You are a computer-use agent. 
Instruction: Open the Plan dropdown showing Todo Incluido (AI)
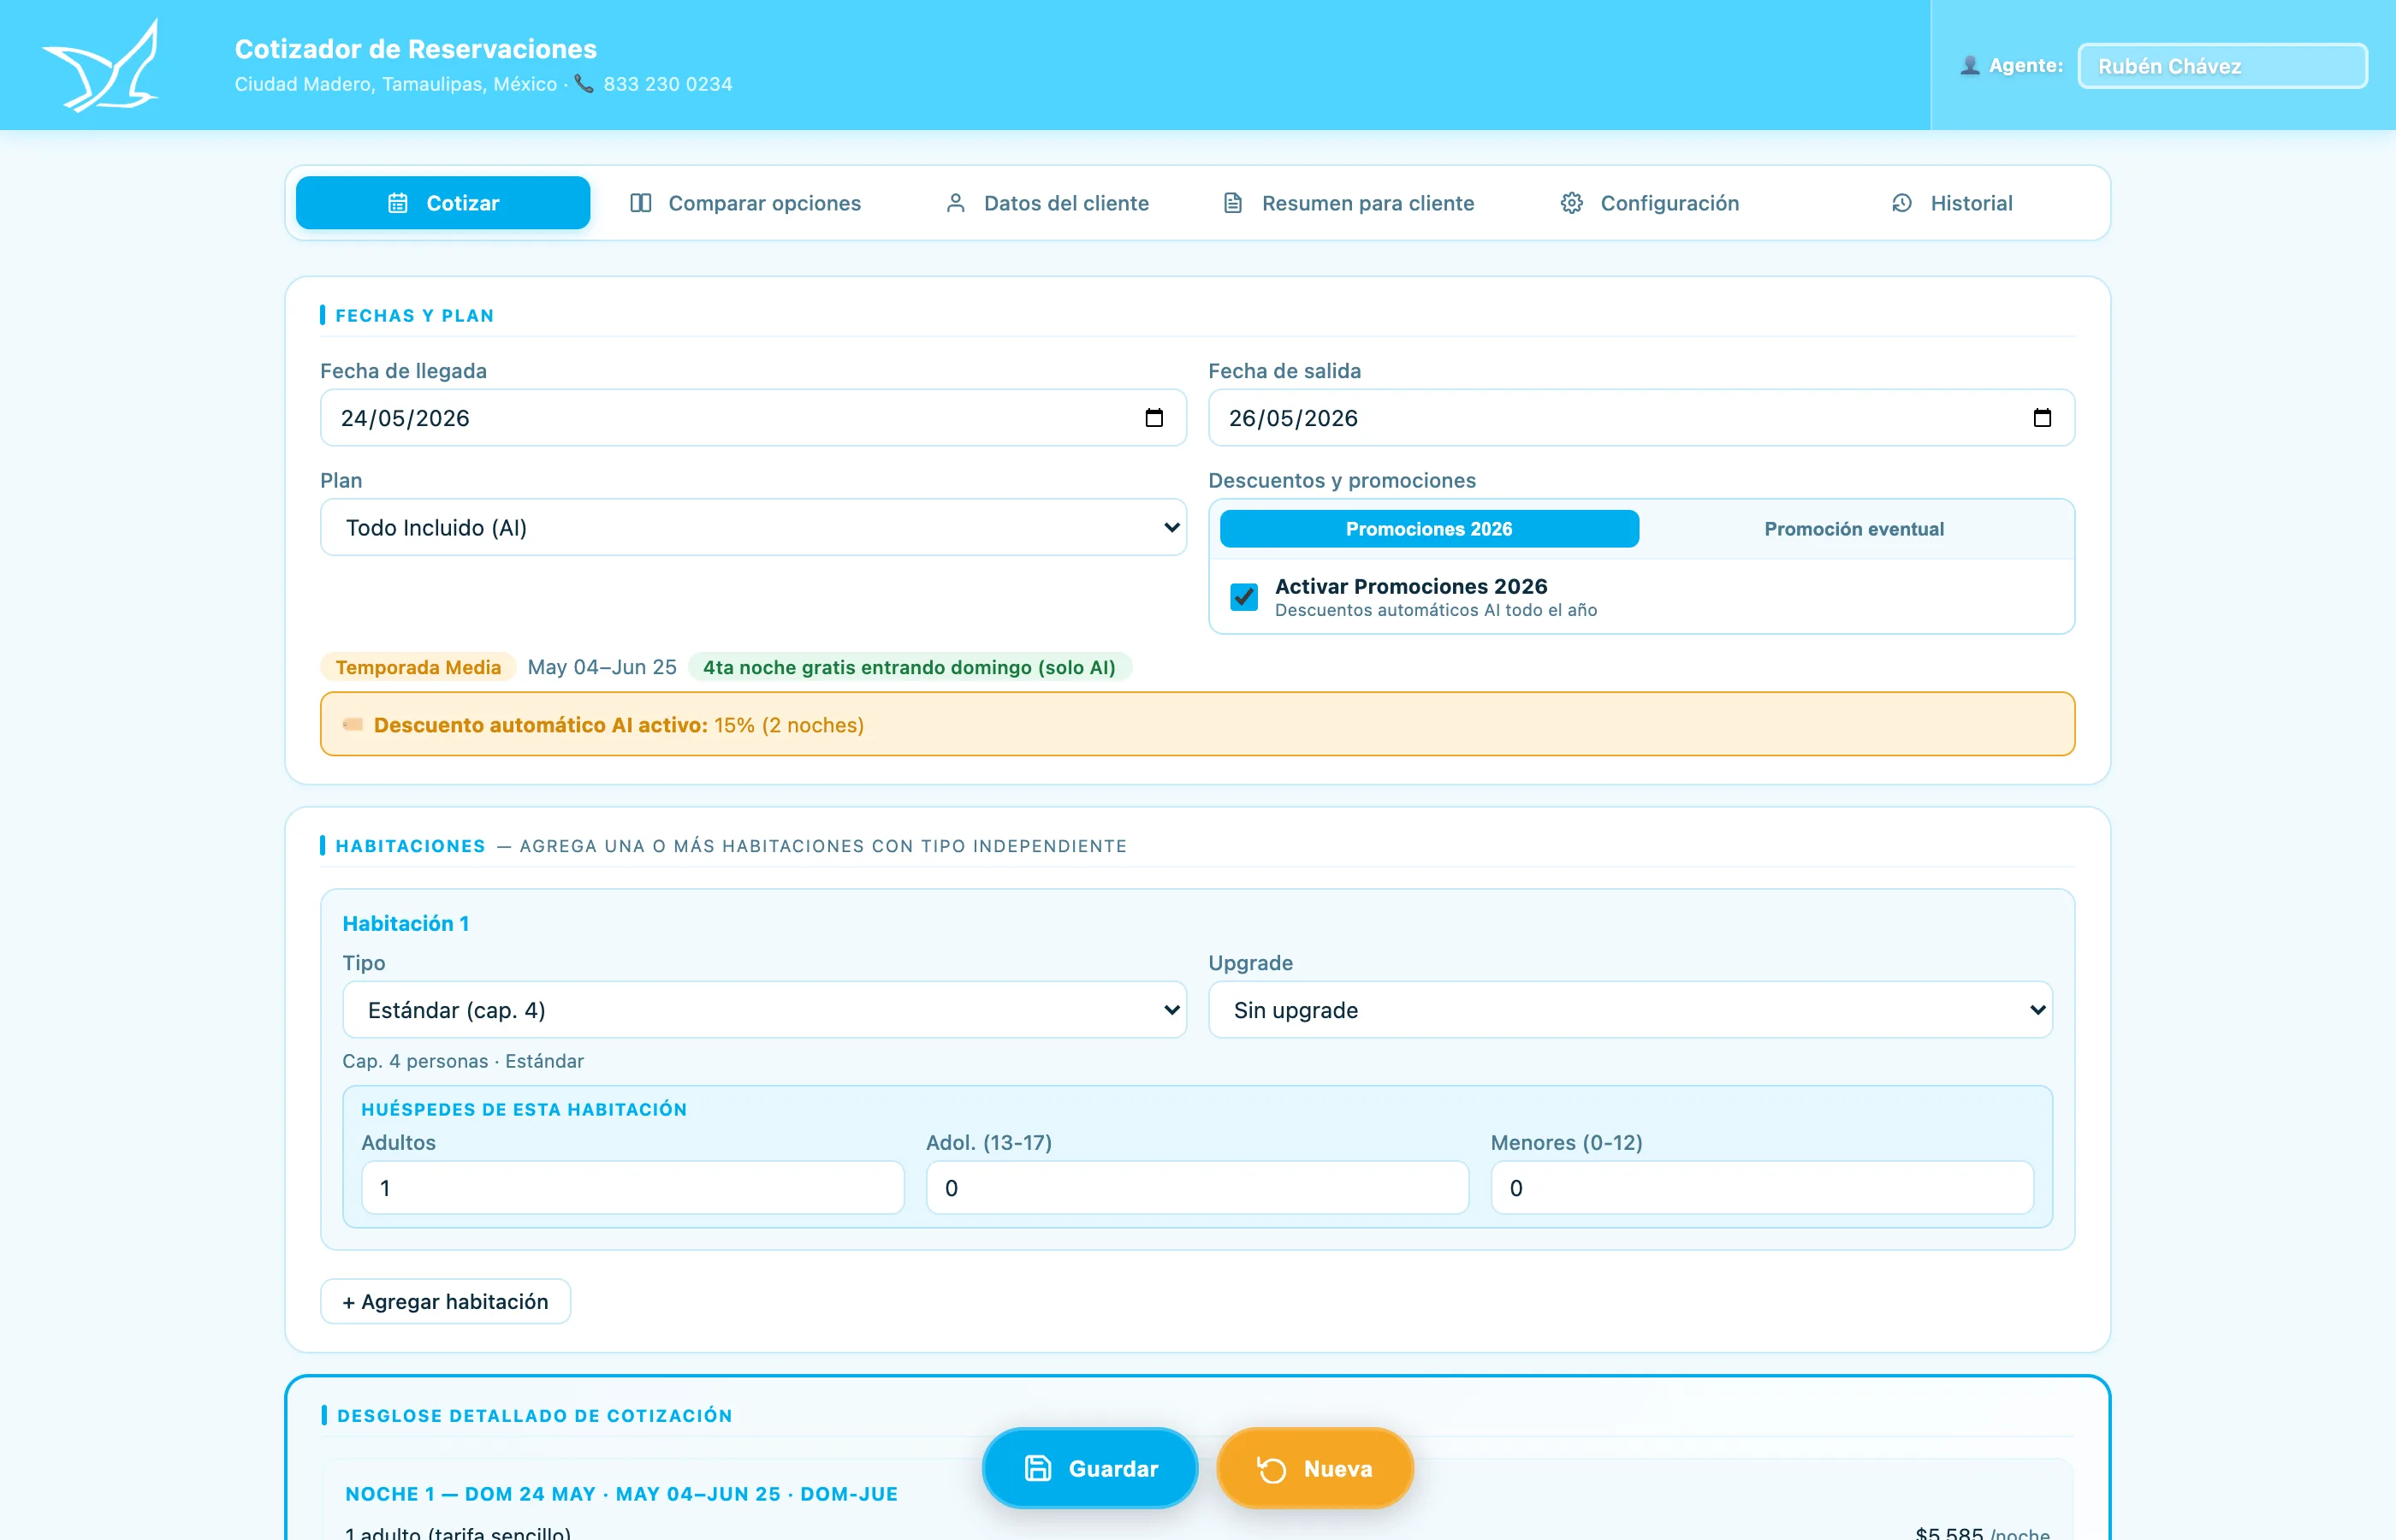click(753, 527)
